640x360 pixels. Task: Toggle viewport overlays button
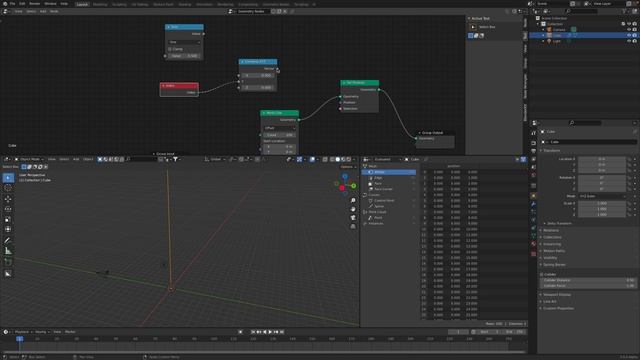click(312, 159)
